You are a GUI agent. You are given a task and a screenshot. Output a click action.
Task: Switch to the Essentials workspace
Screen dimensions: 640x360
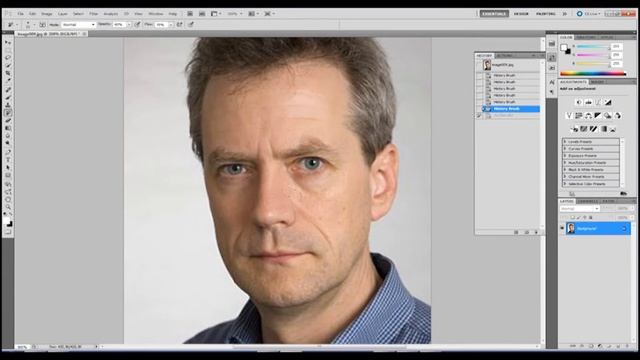(494, 13)
